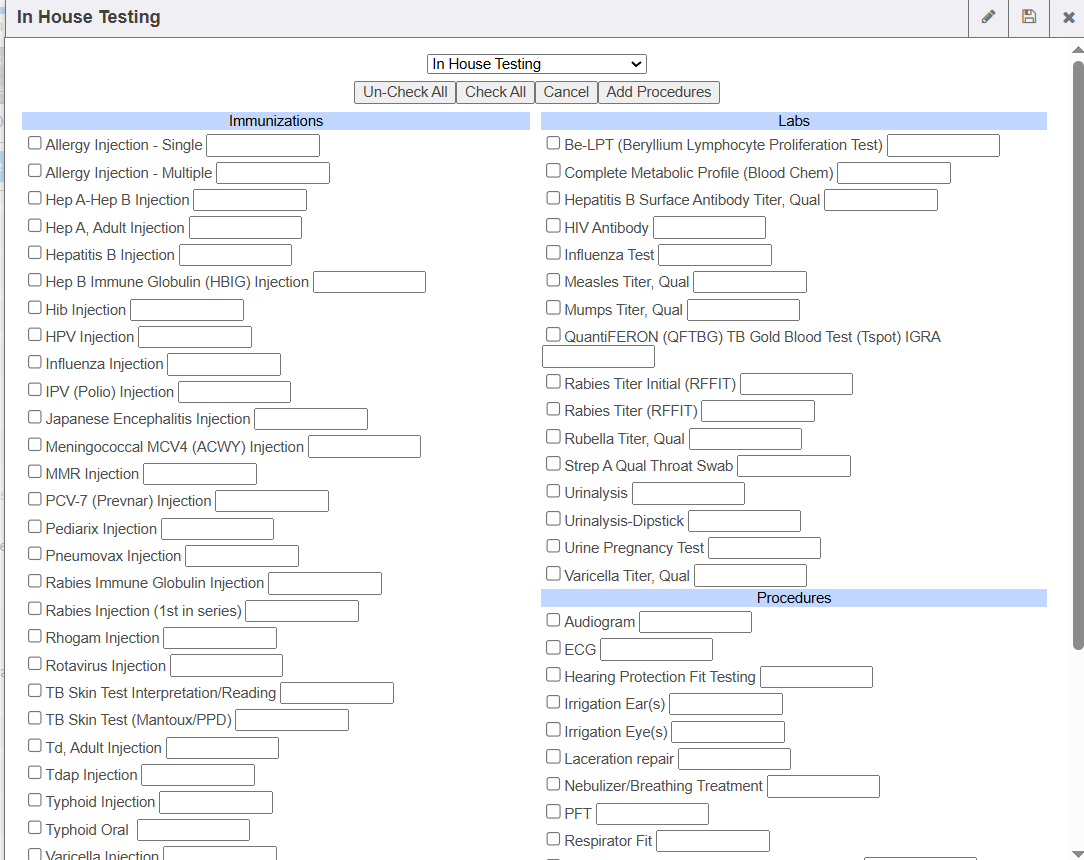Tick the HIV Antibody checkbox
1084x860 pixels.
[553, 226]
